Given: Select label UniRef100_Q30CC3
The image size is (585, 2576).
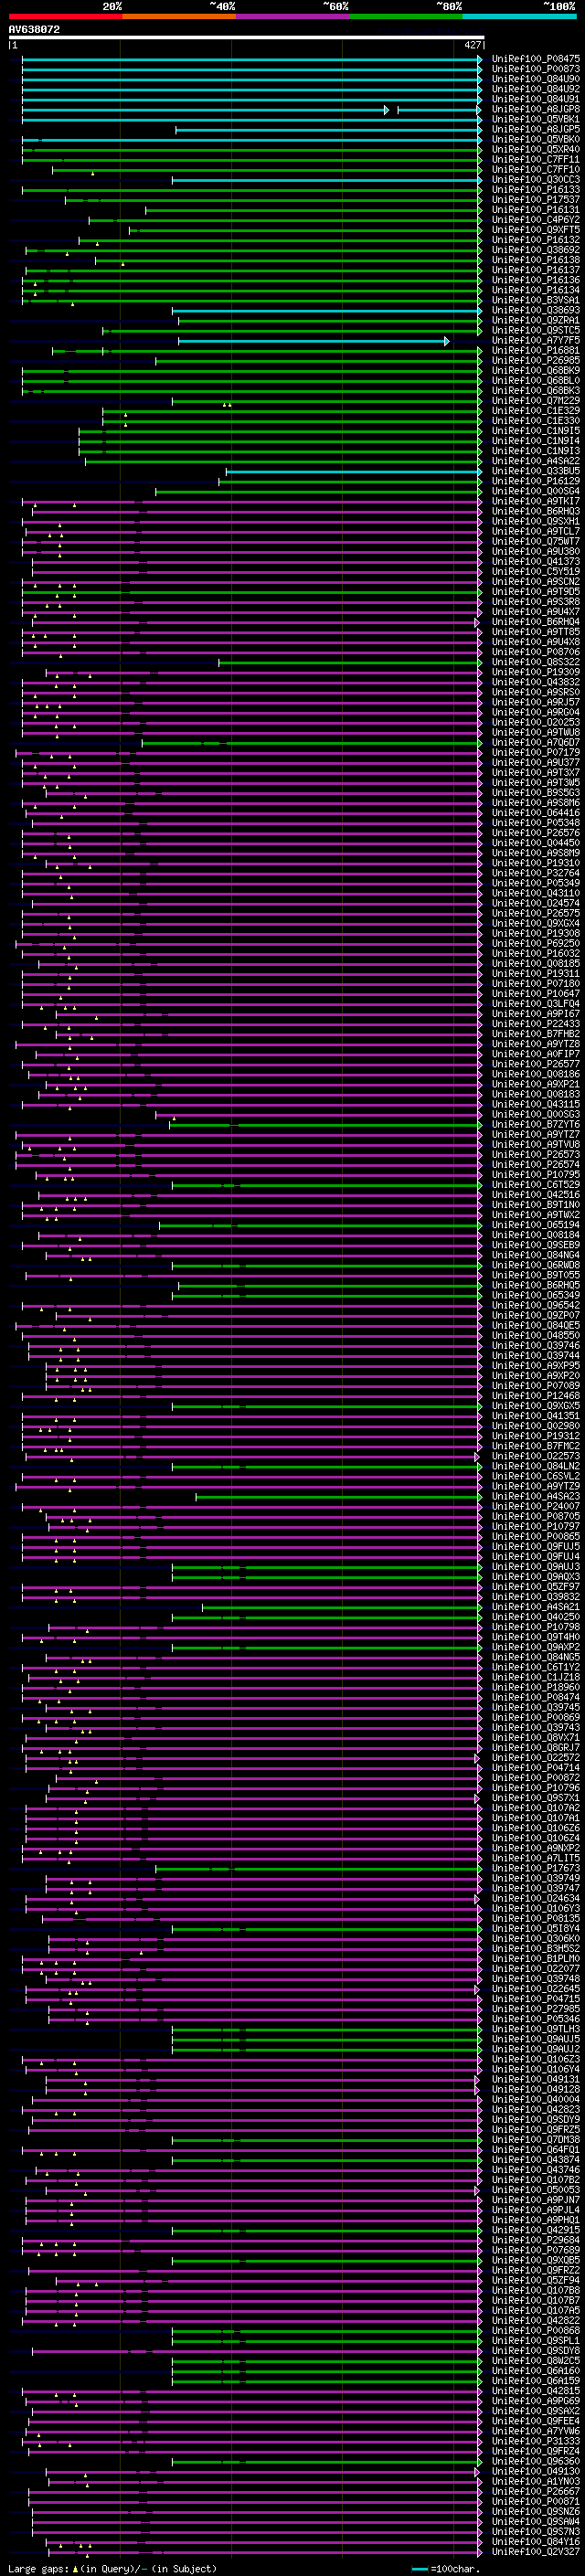Looking at the screenshot, I should coord(536,180).
